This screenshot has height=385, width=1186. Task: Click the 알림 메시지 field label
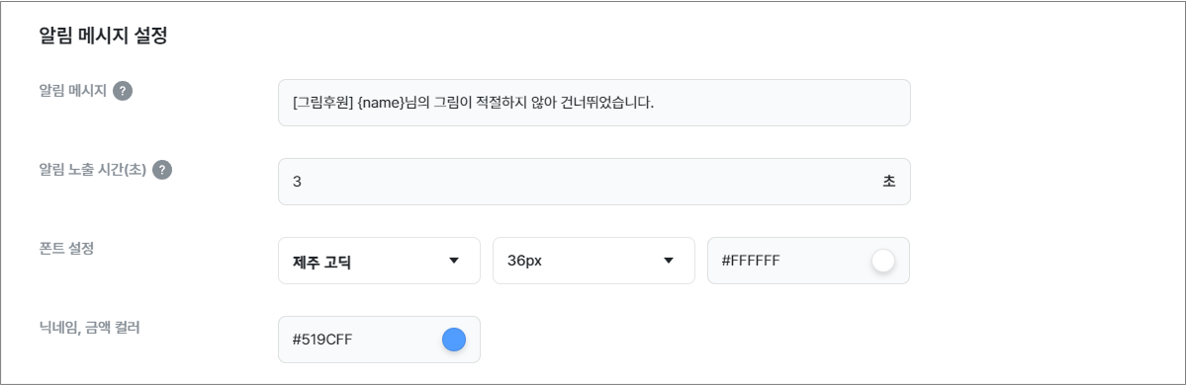pos(72,91)
